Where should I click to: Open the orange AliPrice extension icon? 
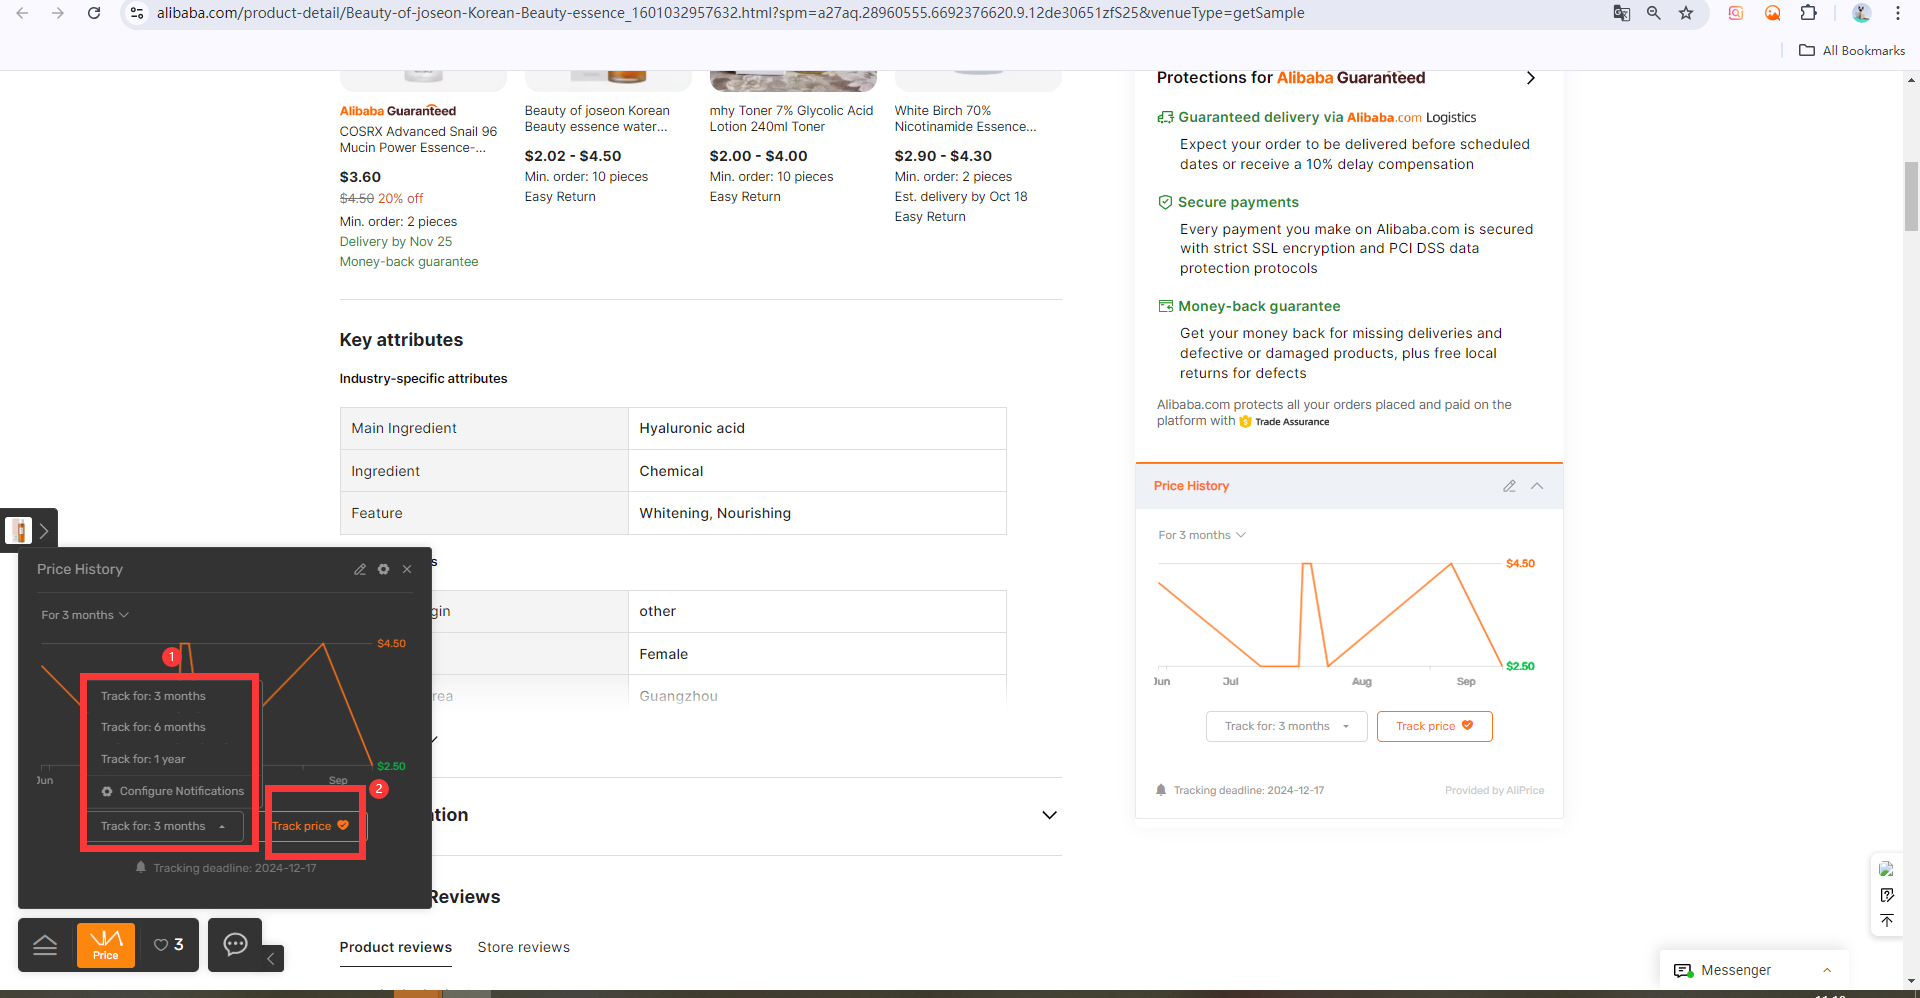click(1772, 13)
